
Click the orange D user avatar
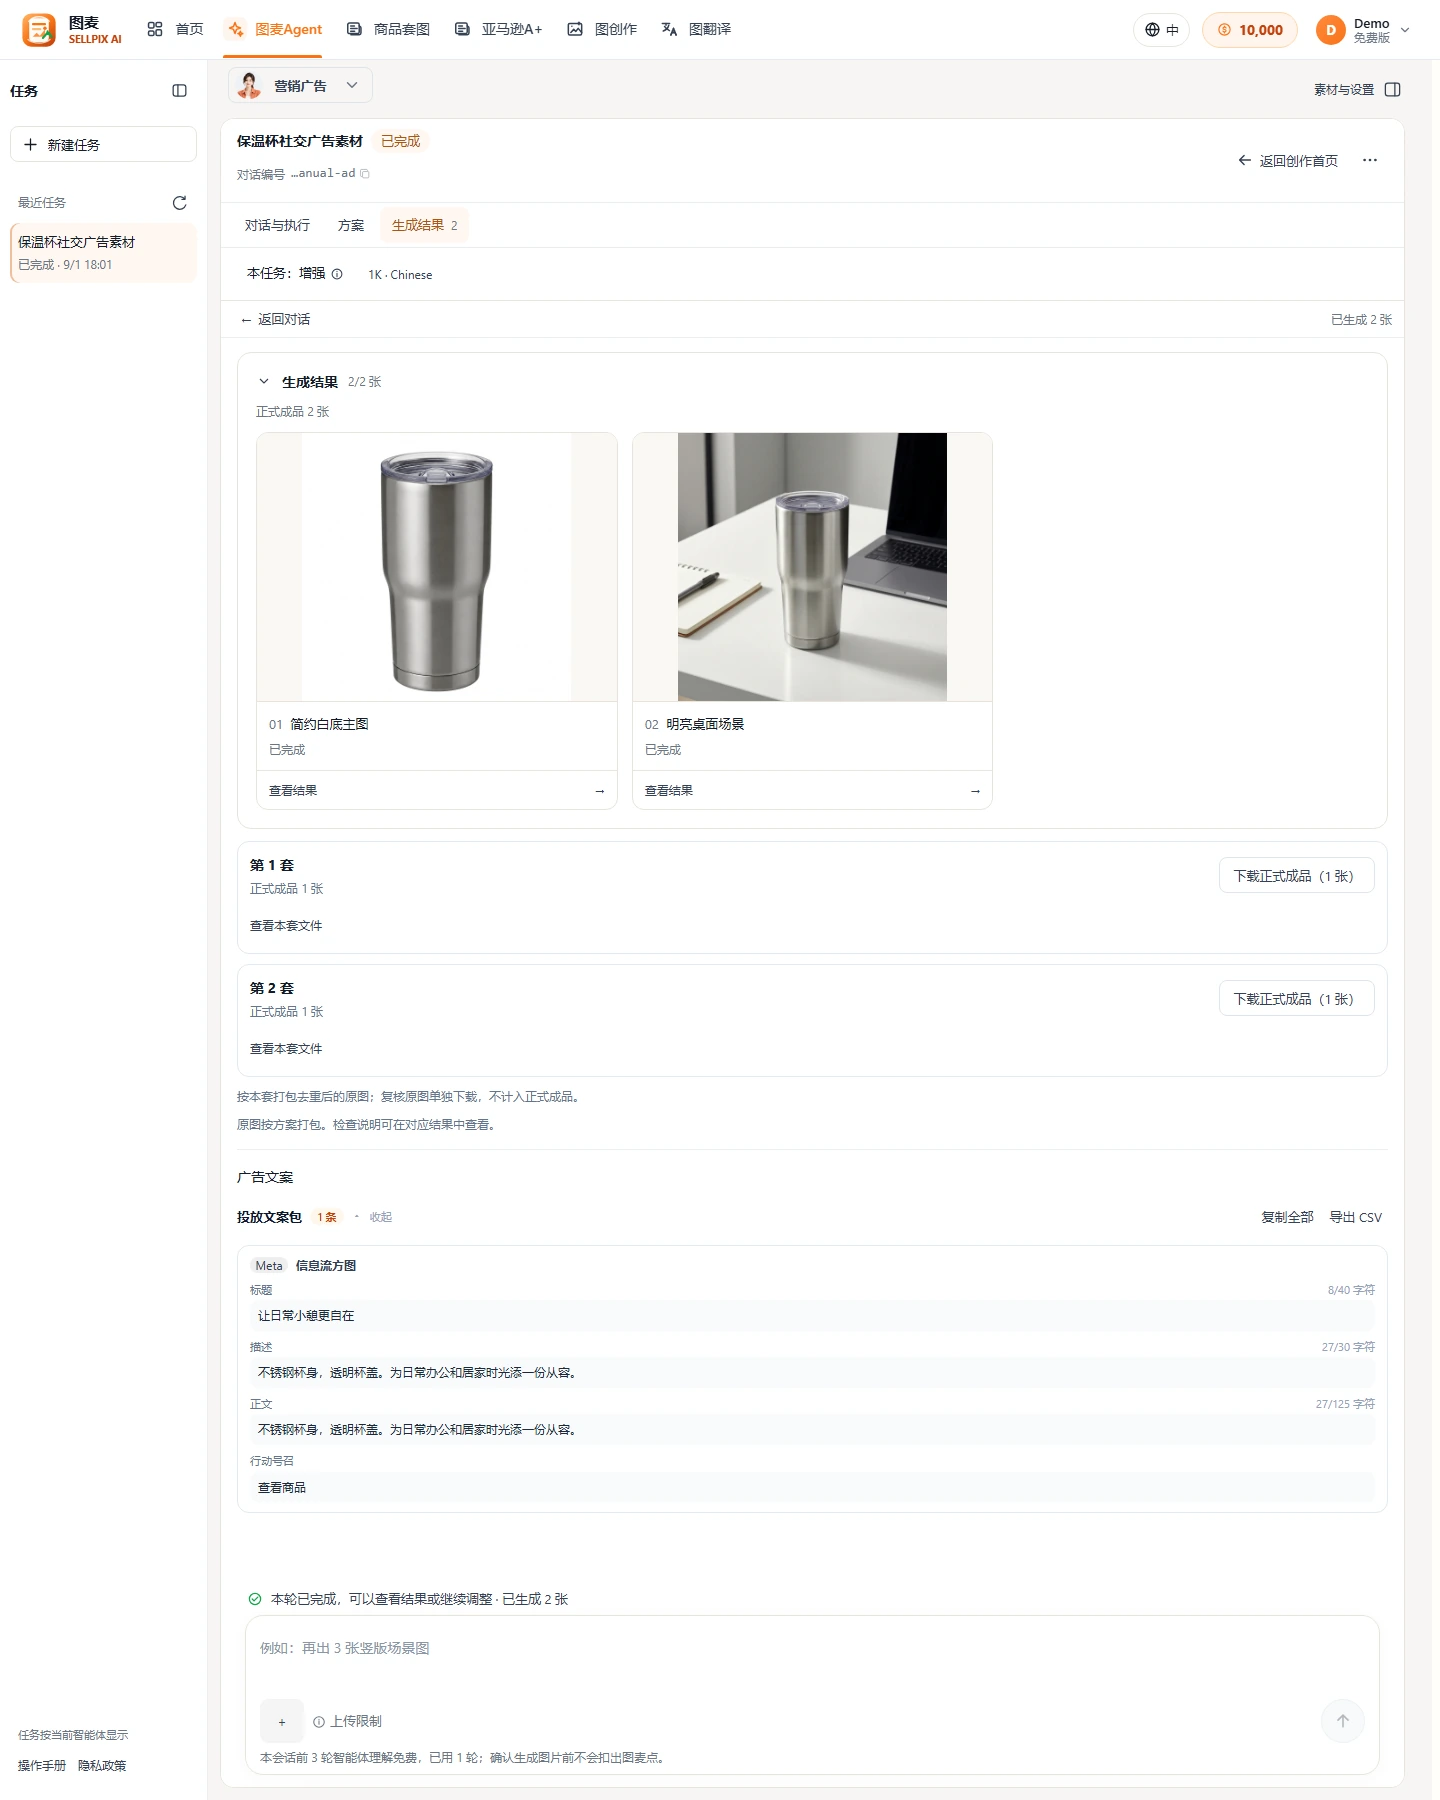point(1331,30)
